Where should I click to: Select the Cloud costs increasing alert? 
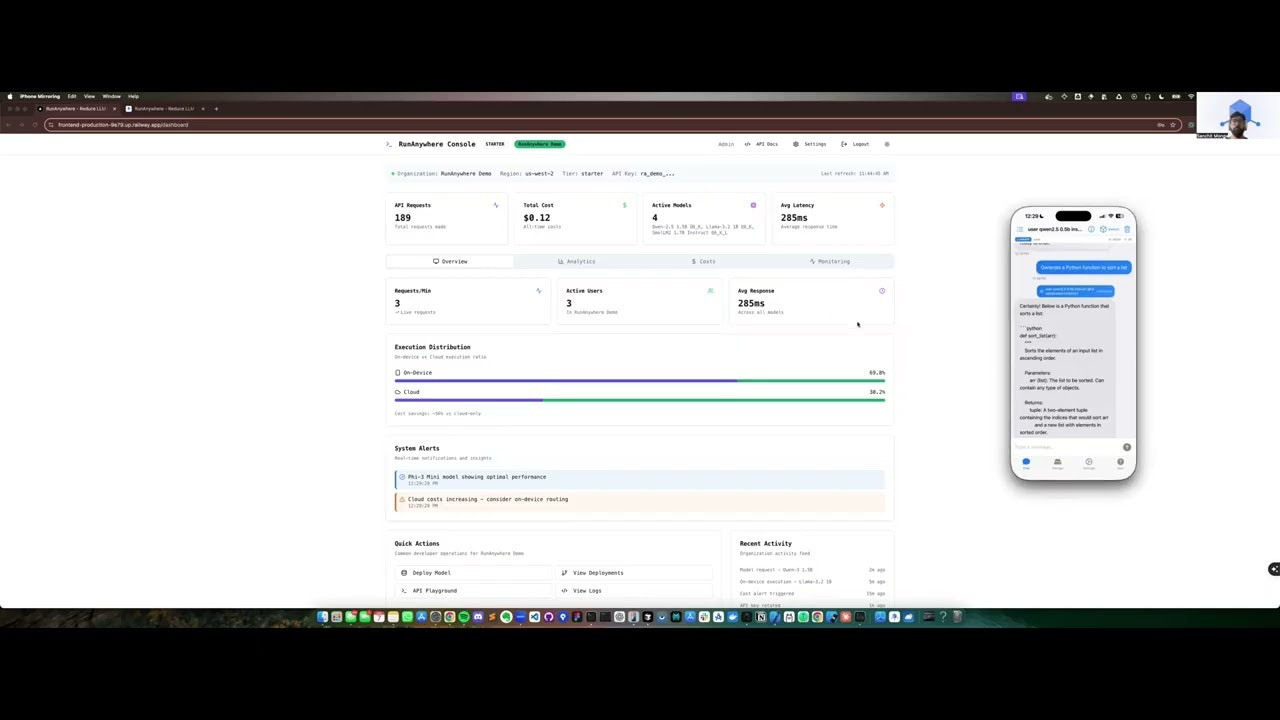tap(640, 501)
